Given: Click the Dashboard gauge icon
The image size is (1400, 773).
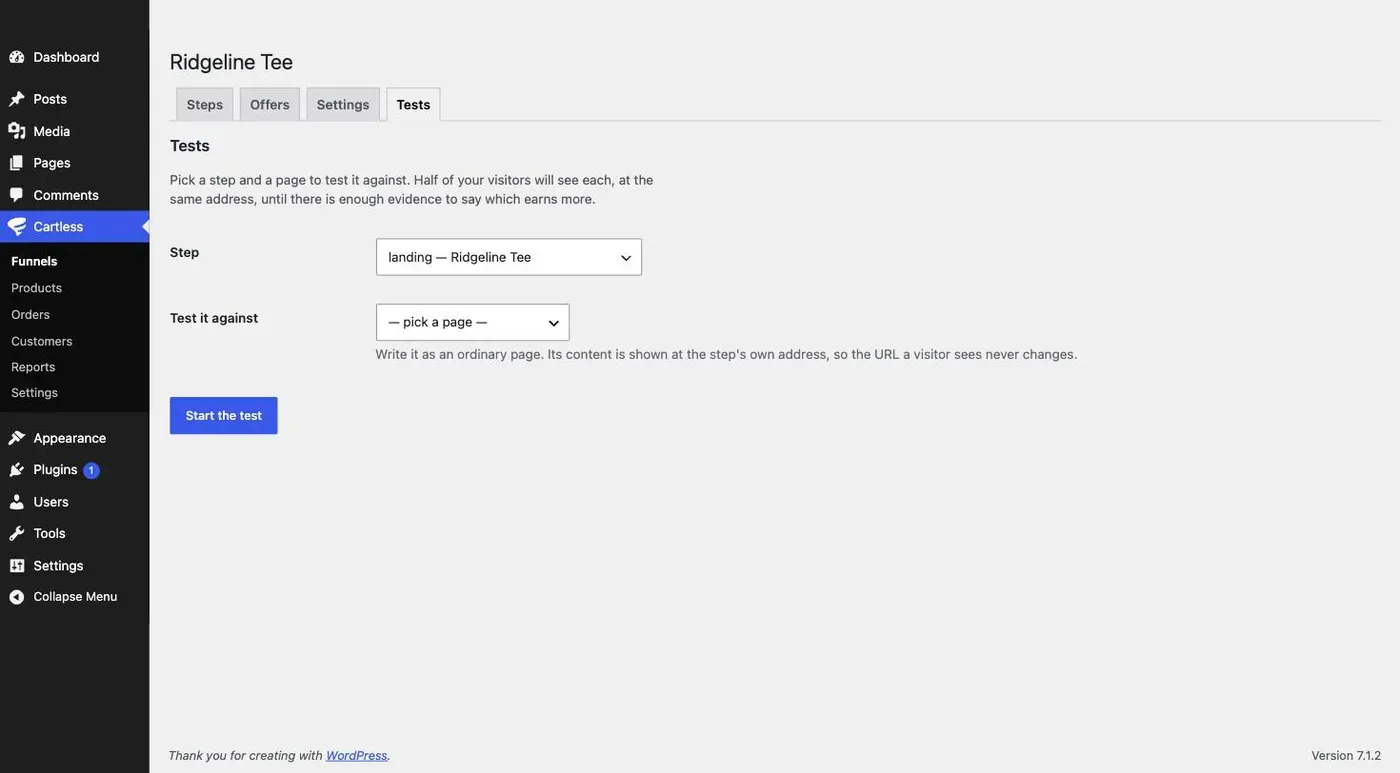Looking at the screenshot, I should (17, 57).
